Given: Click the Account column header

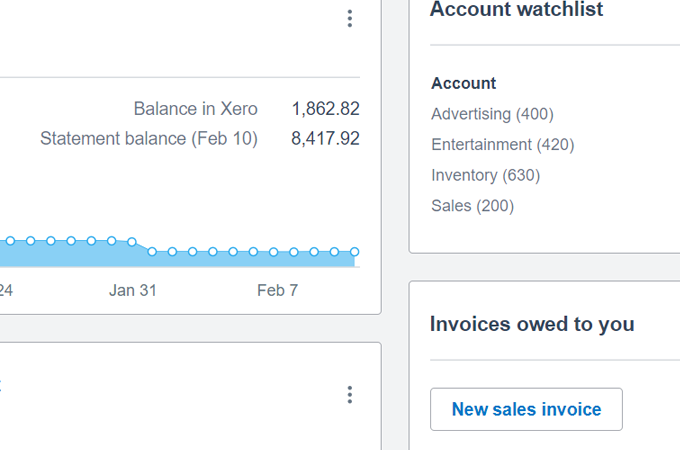Looking at the screenshot, I should point(463,84).
